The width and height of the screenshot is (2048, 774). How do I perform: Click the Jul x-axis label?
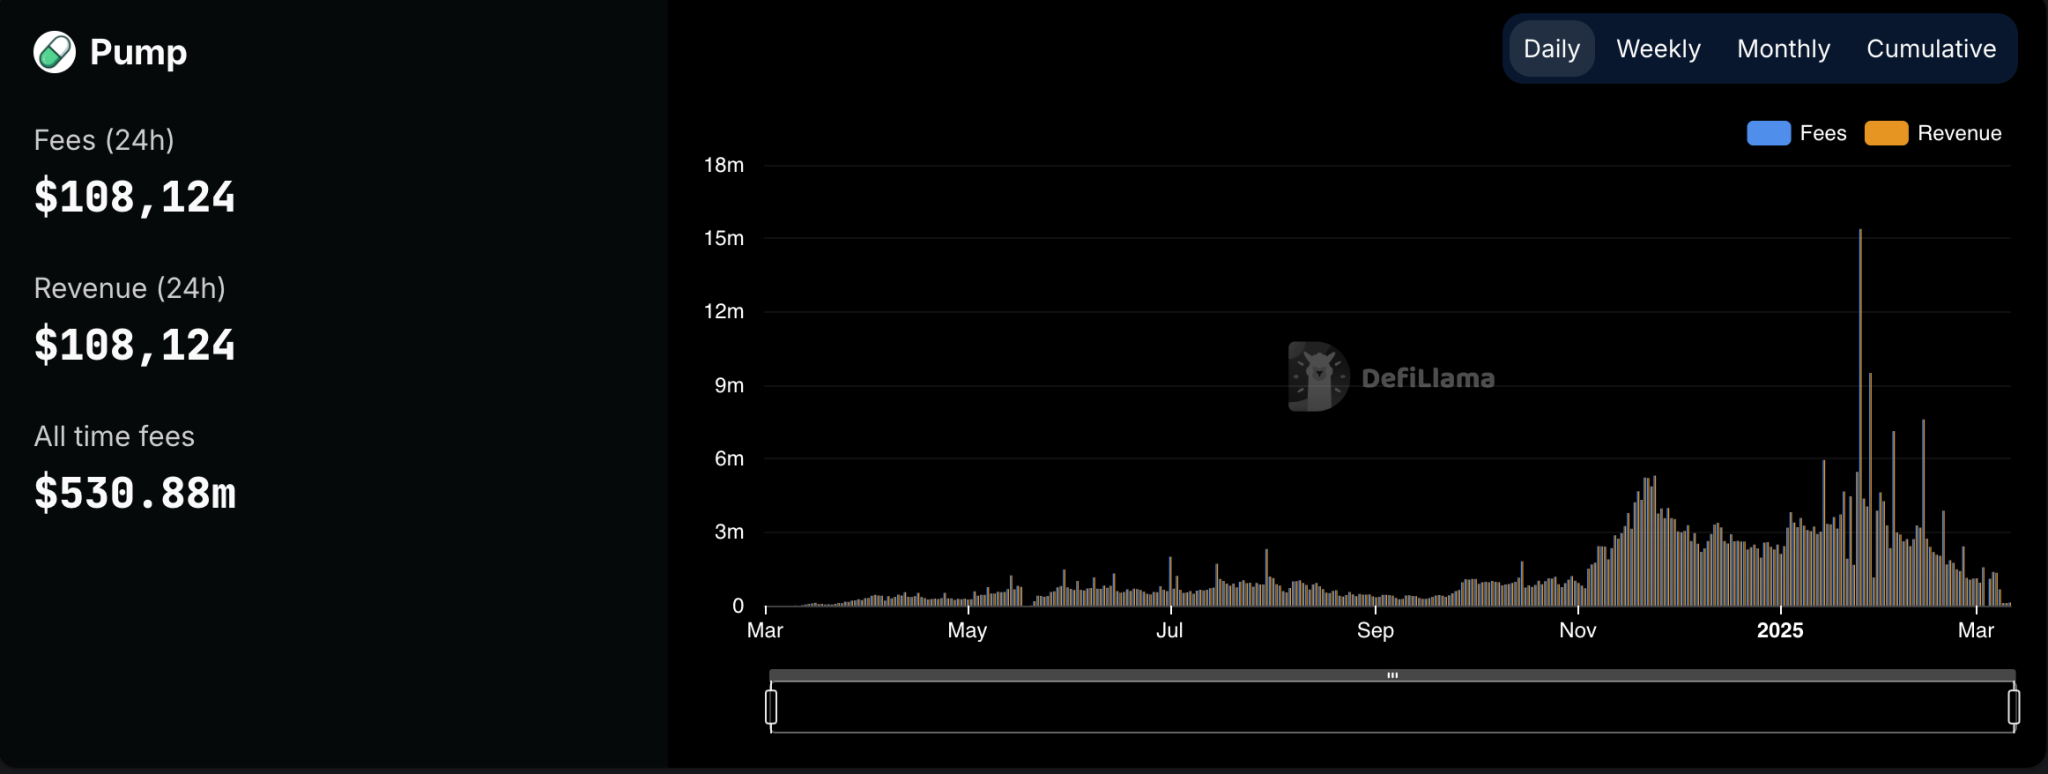click(x=1169, y=630)
